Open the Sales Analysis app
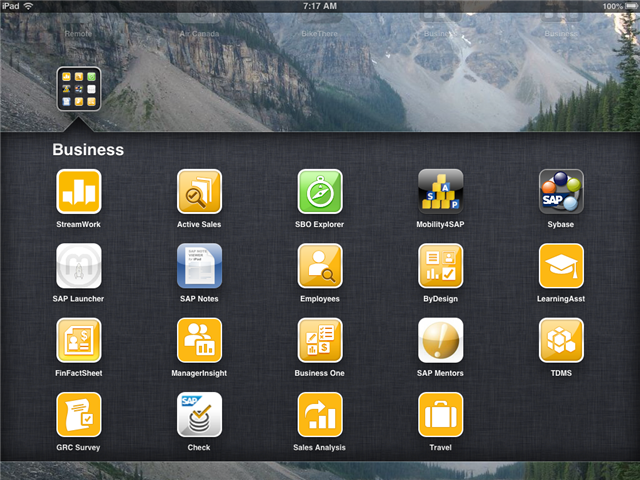The image size is (640, 480). (x=320, y=414)
